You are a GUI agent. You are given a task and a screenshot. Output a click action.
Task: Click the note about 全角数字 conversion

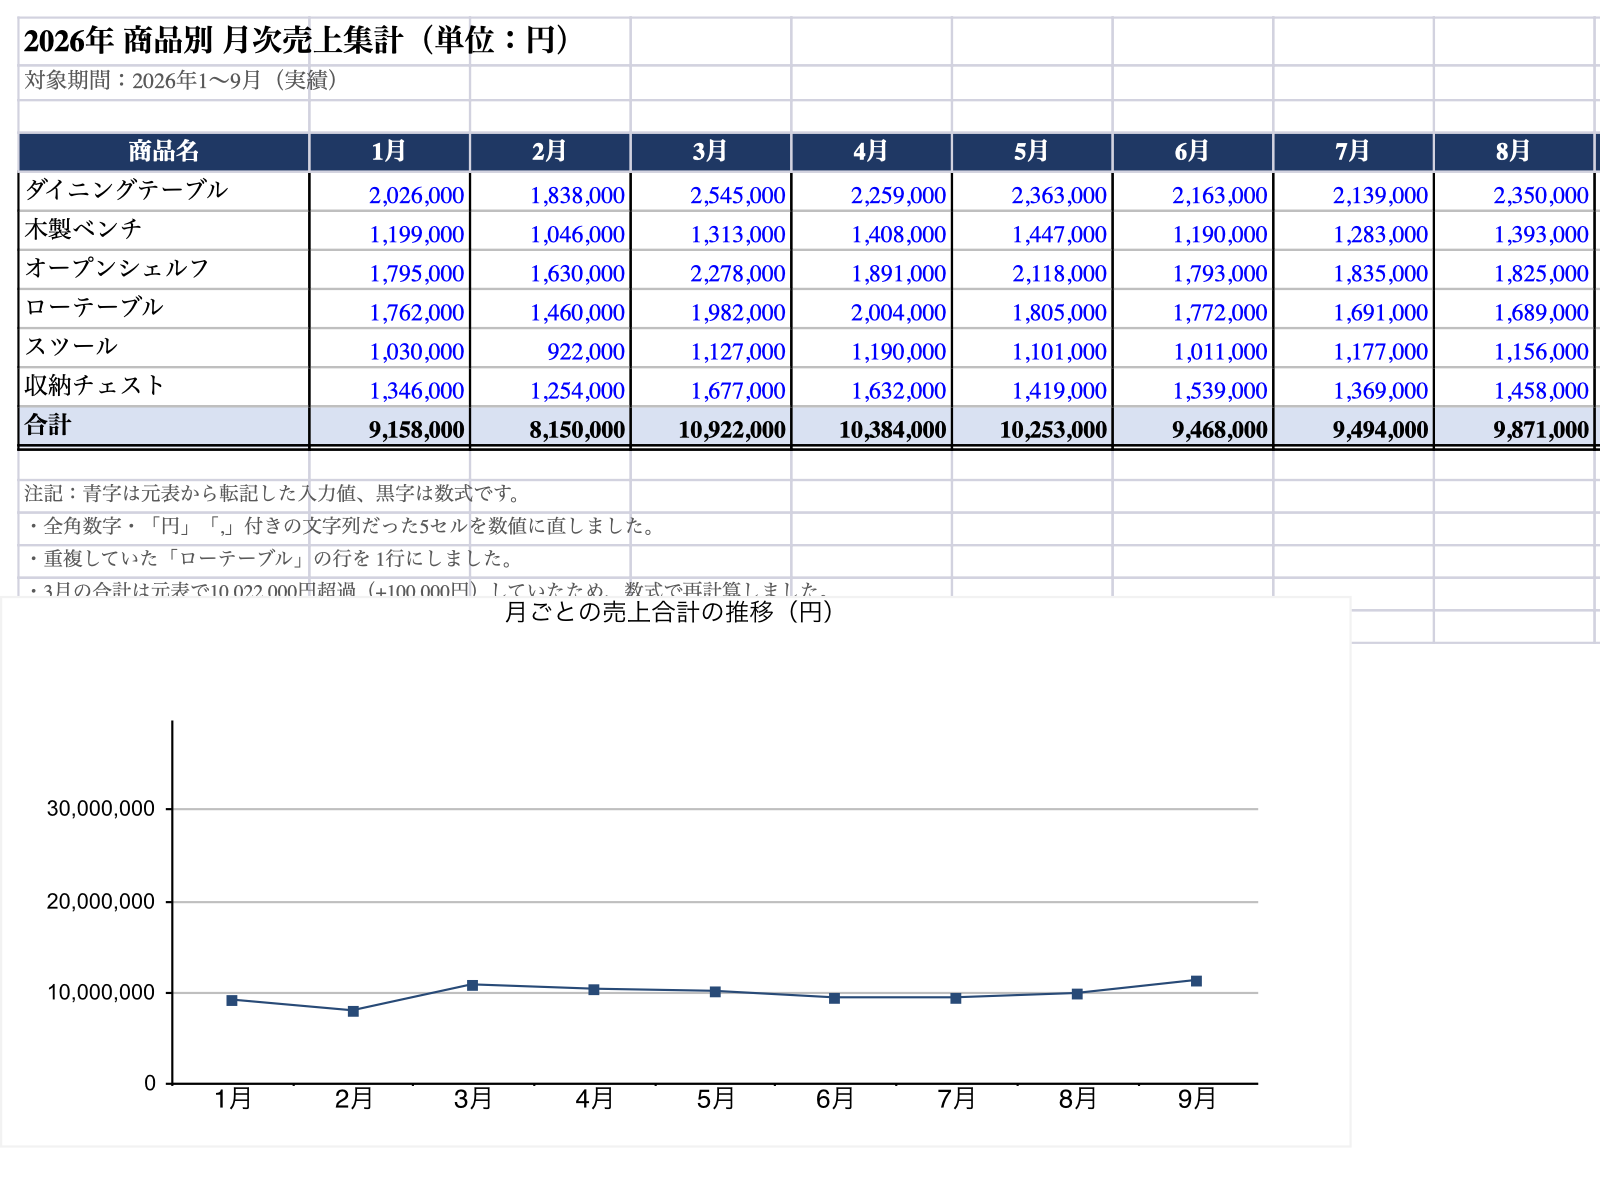point(341,526)
